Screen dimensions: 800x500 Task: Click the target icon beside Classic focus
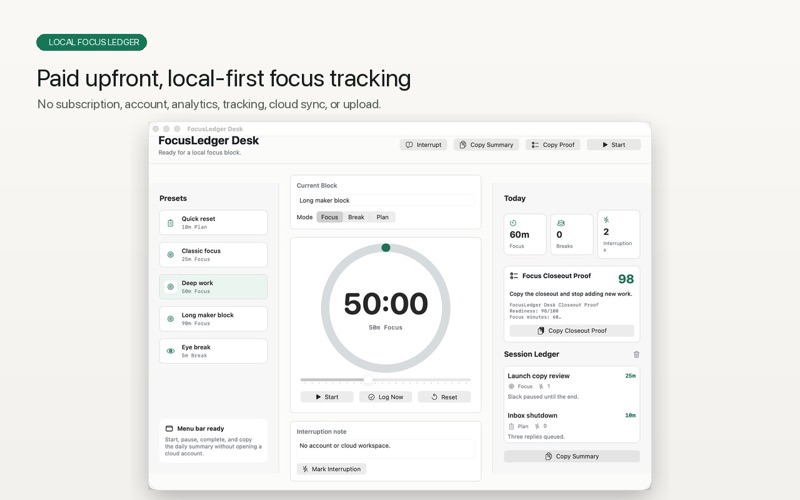click(170, 255)
